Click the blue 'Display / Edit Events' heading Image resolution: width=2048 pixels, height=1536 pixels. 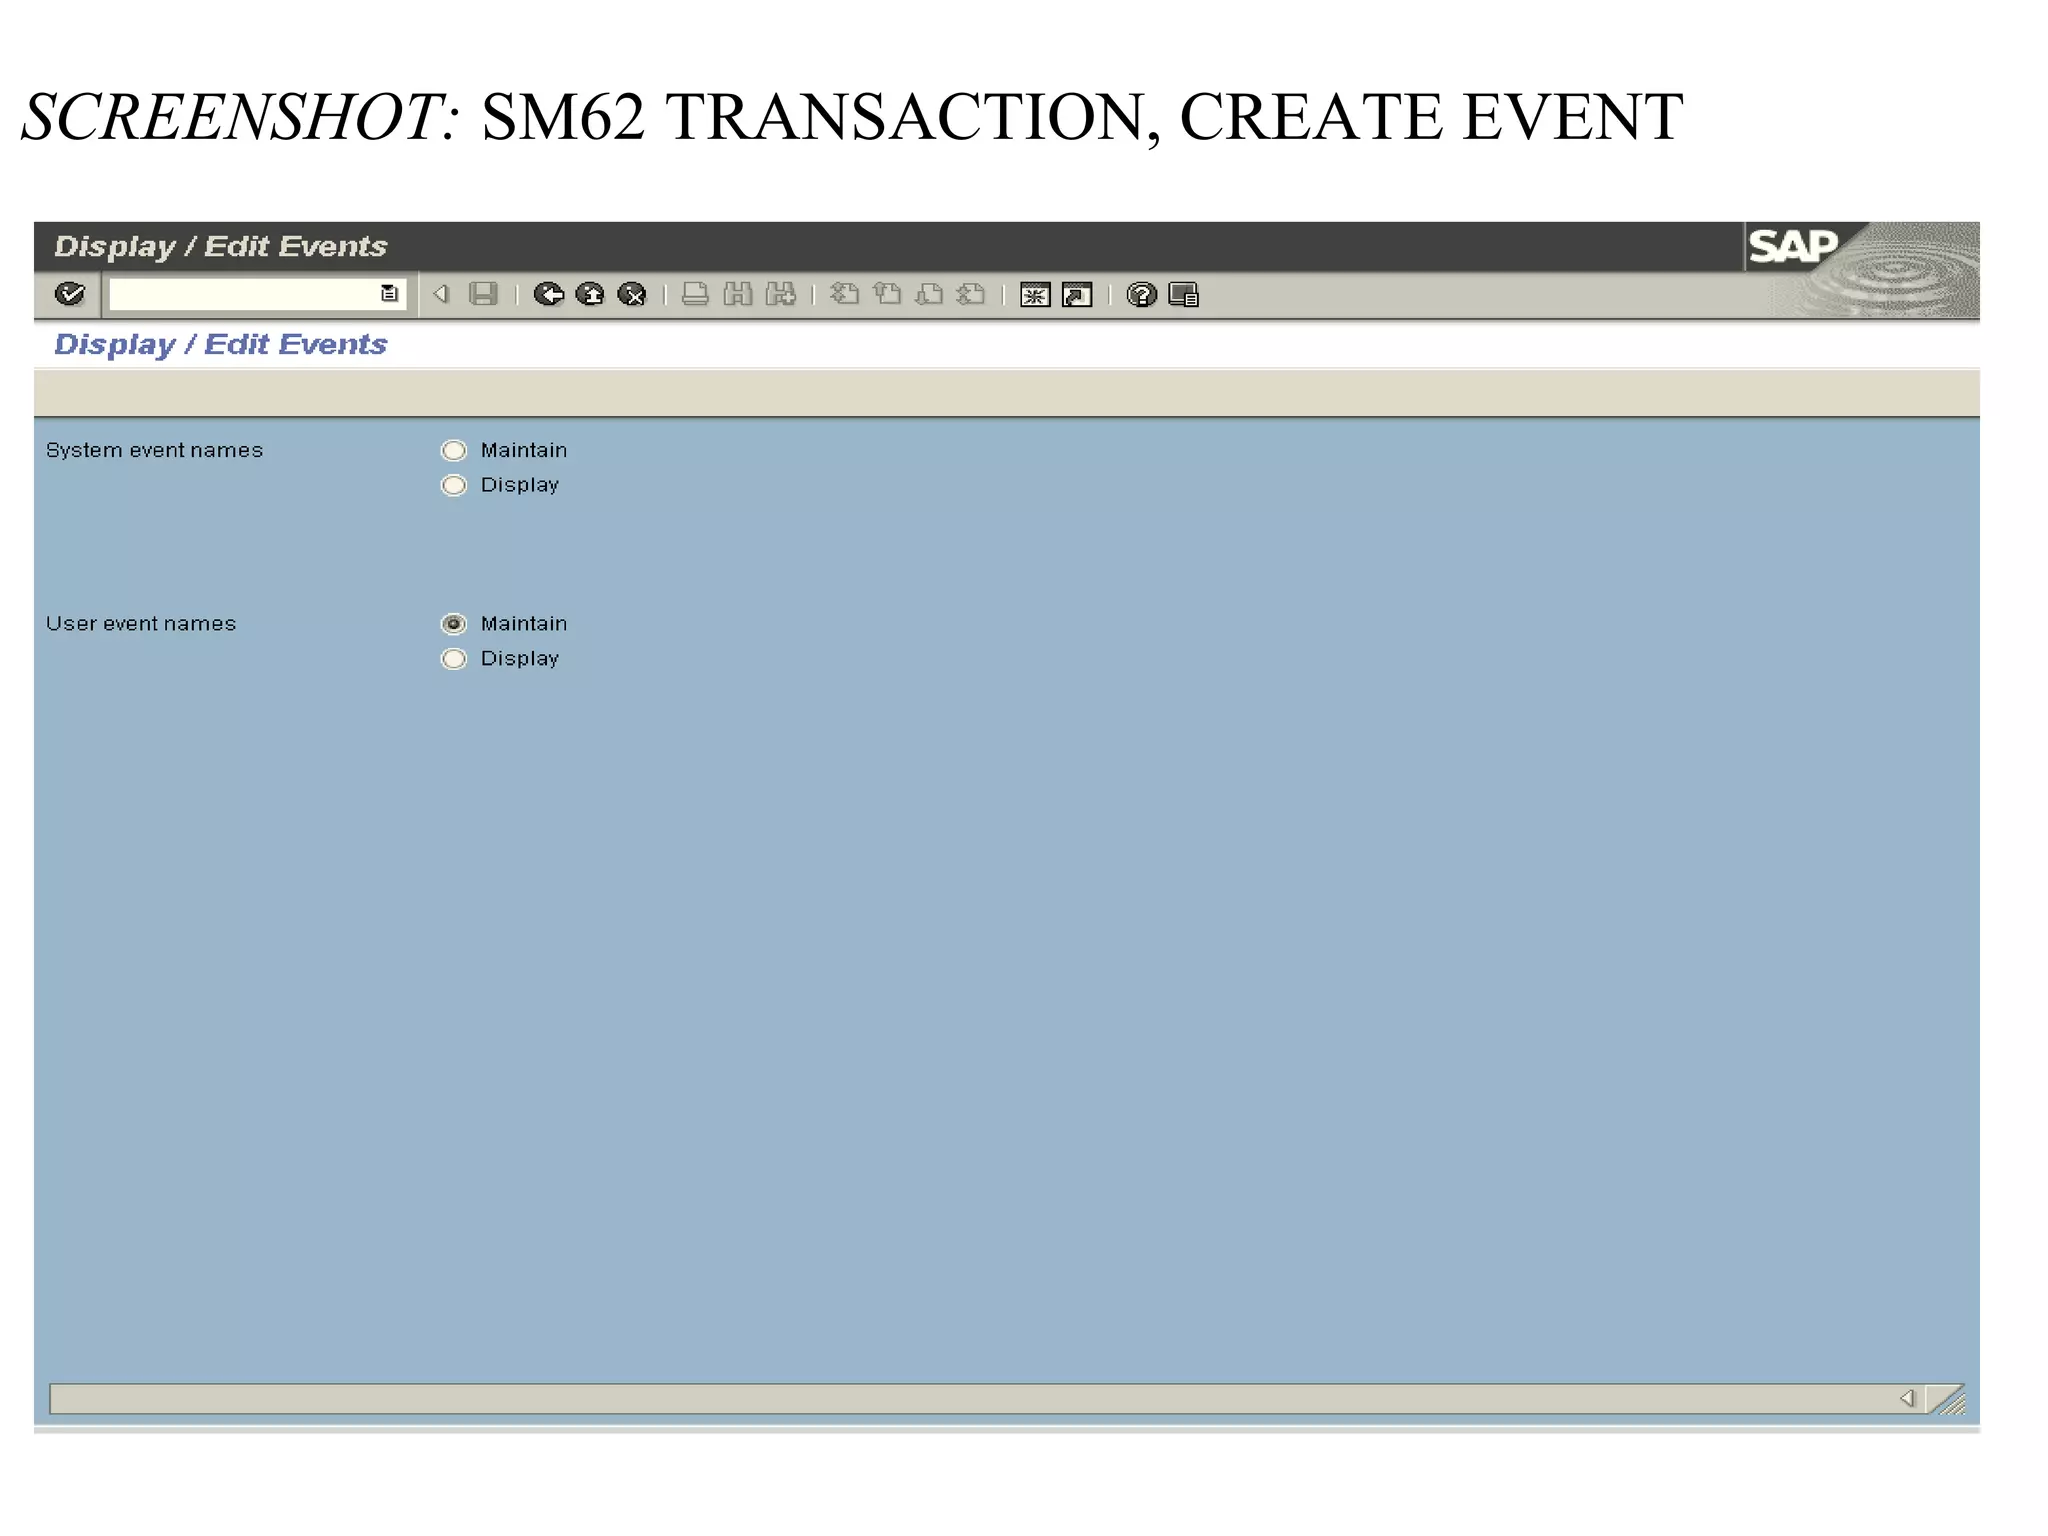pos(220,344)
